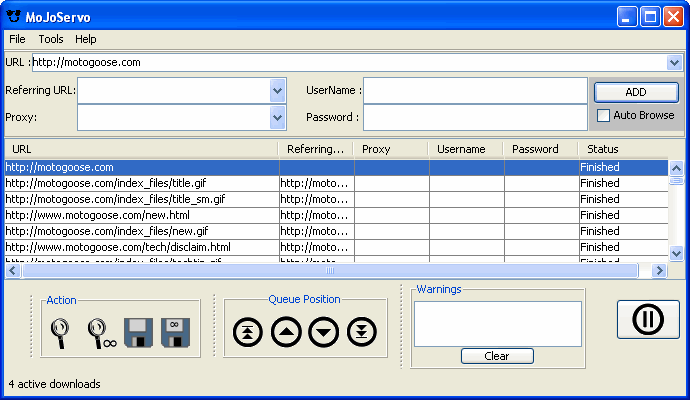Move selected item down in queue
Viewport: 690px width, 400px height.
(324, 332)
